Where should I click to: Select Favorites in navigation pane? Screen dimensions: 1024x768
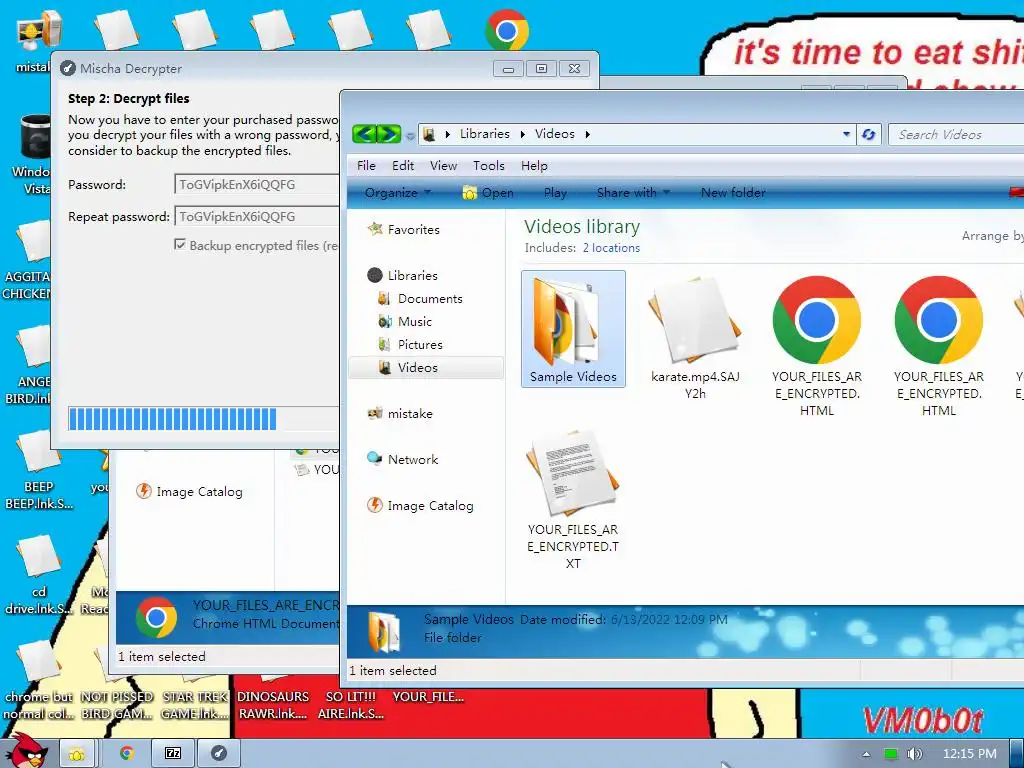404,229
